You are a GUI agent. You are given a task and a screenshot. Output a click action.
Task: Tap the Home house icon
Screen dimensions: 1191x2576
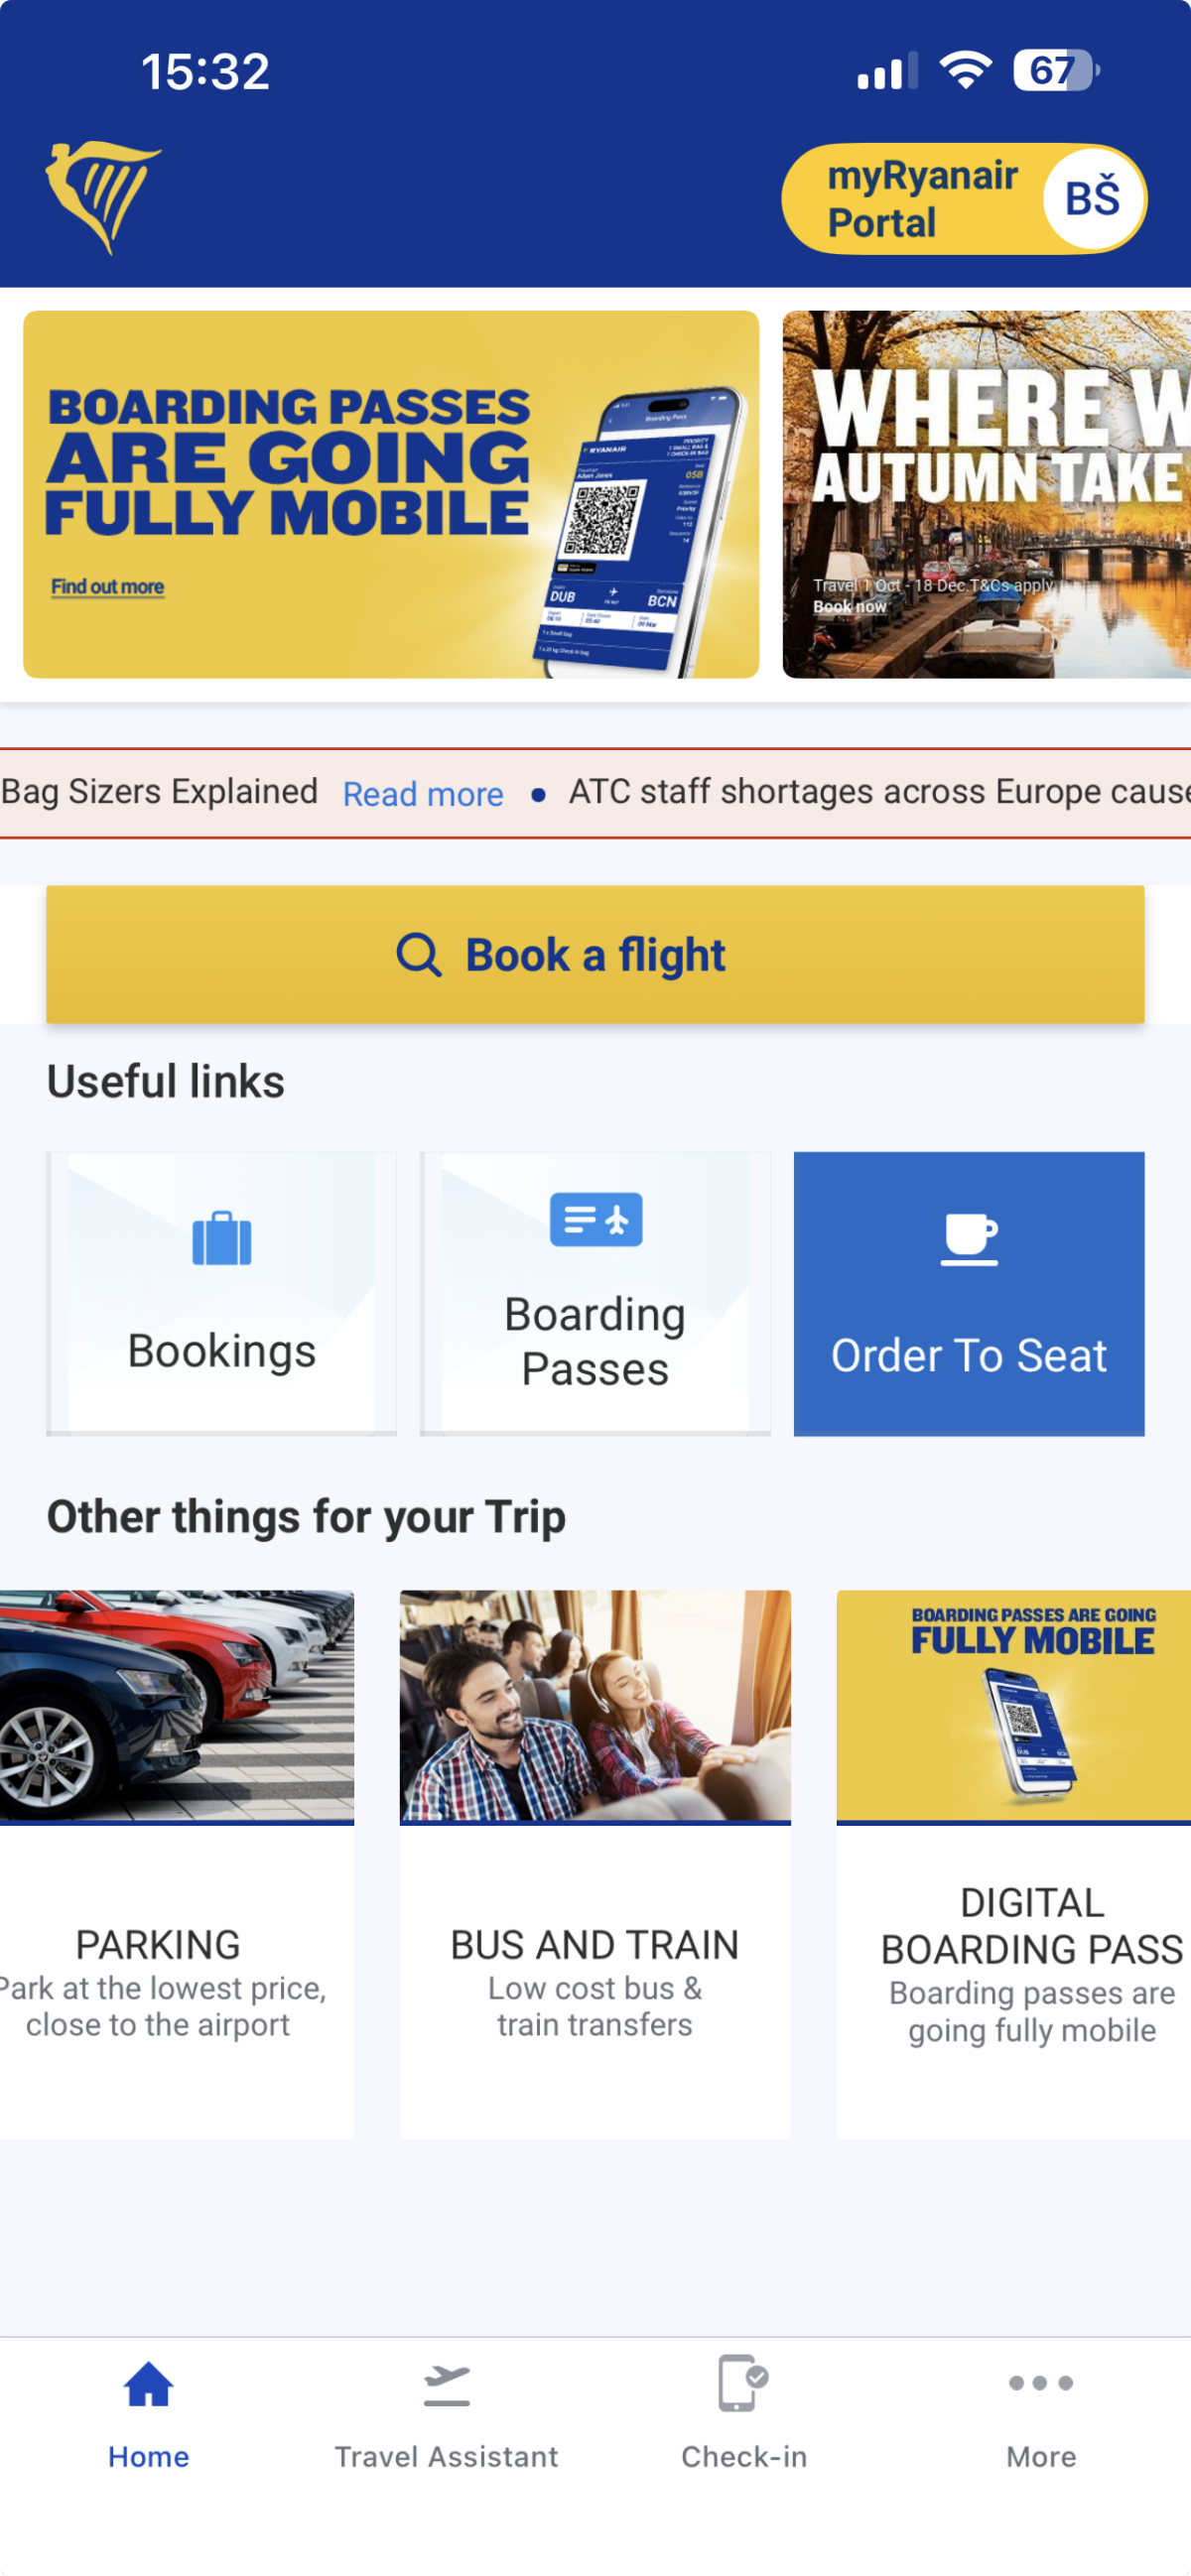tap(148, 2385)
